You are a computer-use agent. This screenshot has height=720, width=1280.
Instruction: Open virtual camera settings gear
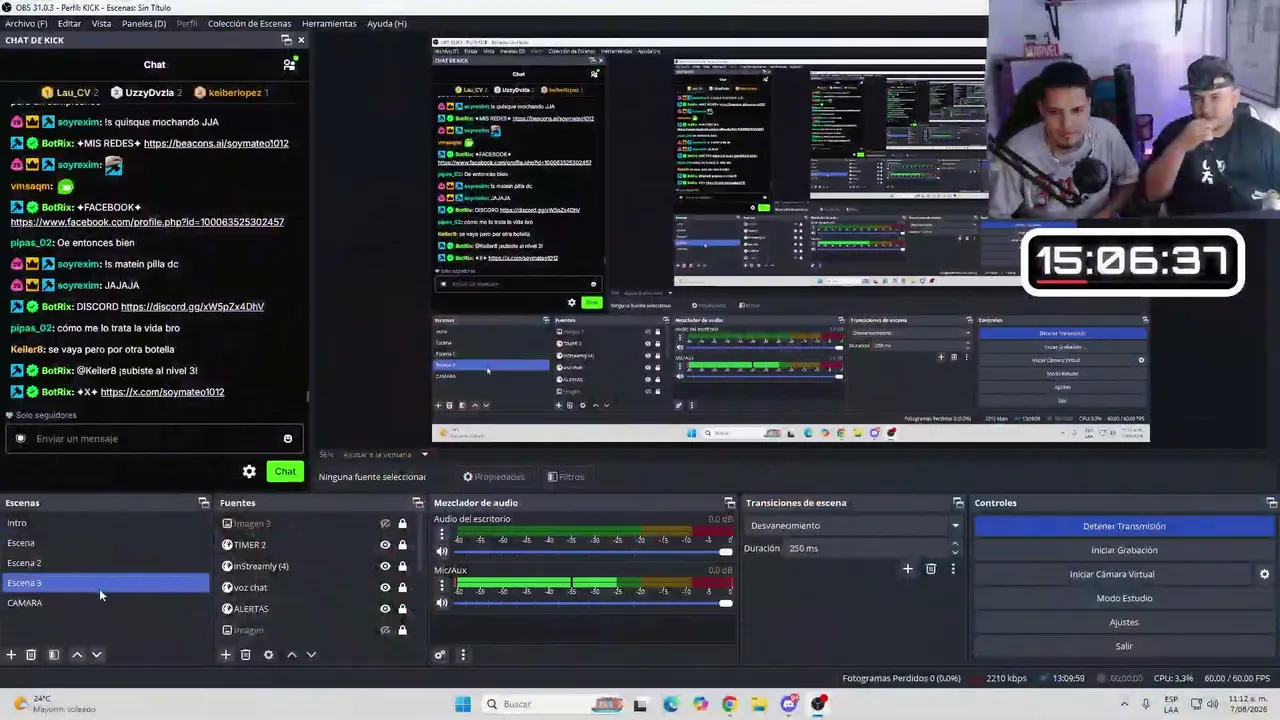(1264, 574)
